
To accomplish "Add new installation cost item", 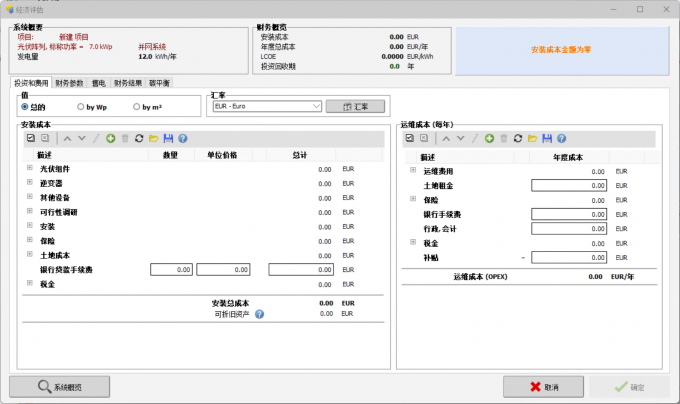I will pos(111,138).
